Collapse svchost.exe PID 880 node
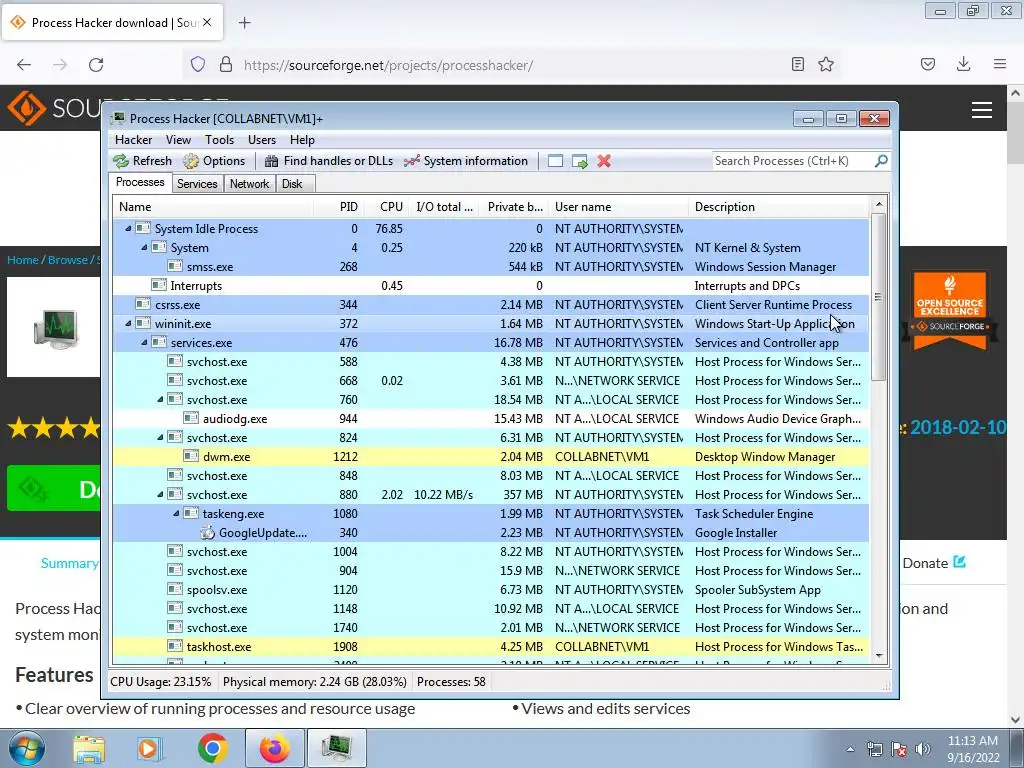1024x768 pixels. click(161, 494)
